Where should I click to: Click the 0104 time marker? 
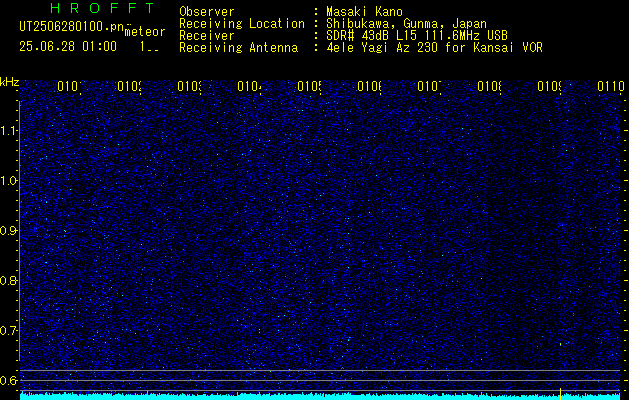click(250, 86)
